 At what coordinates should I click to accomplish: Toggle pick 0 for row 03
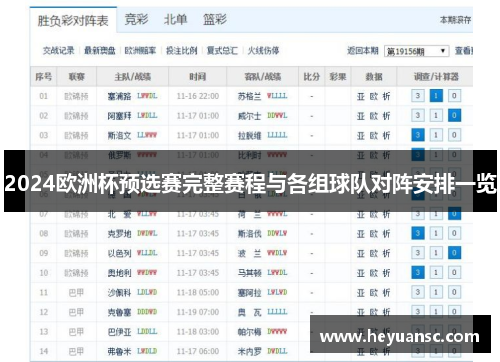tap(454, 135)
